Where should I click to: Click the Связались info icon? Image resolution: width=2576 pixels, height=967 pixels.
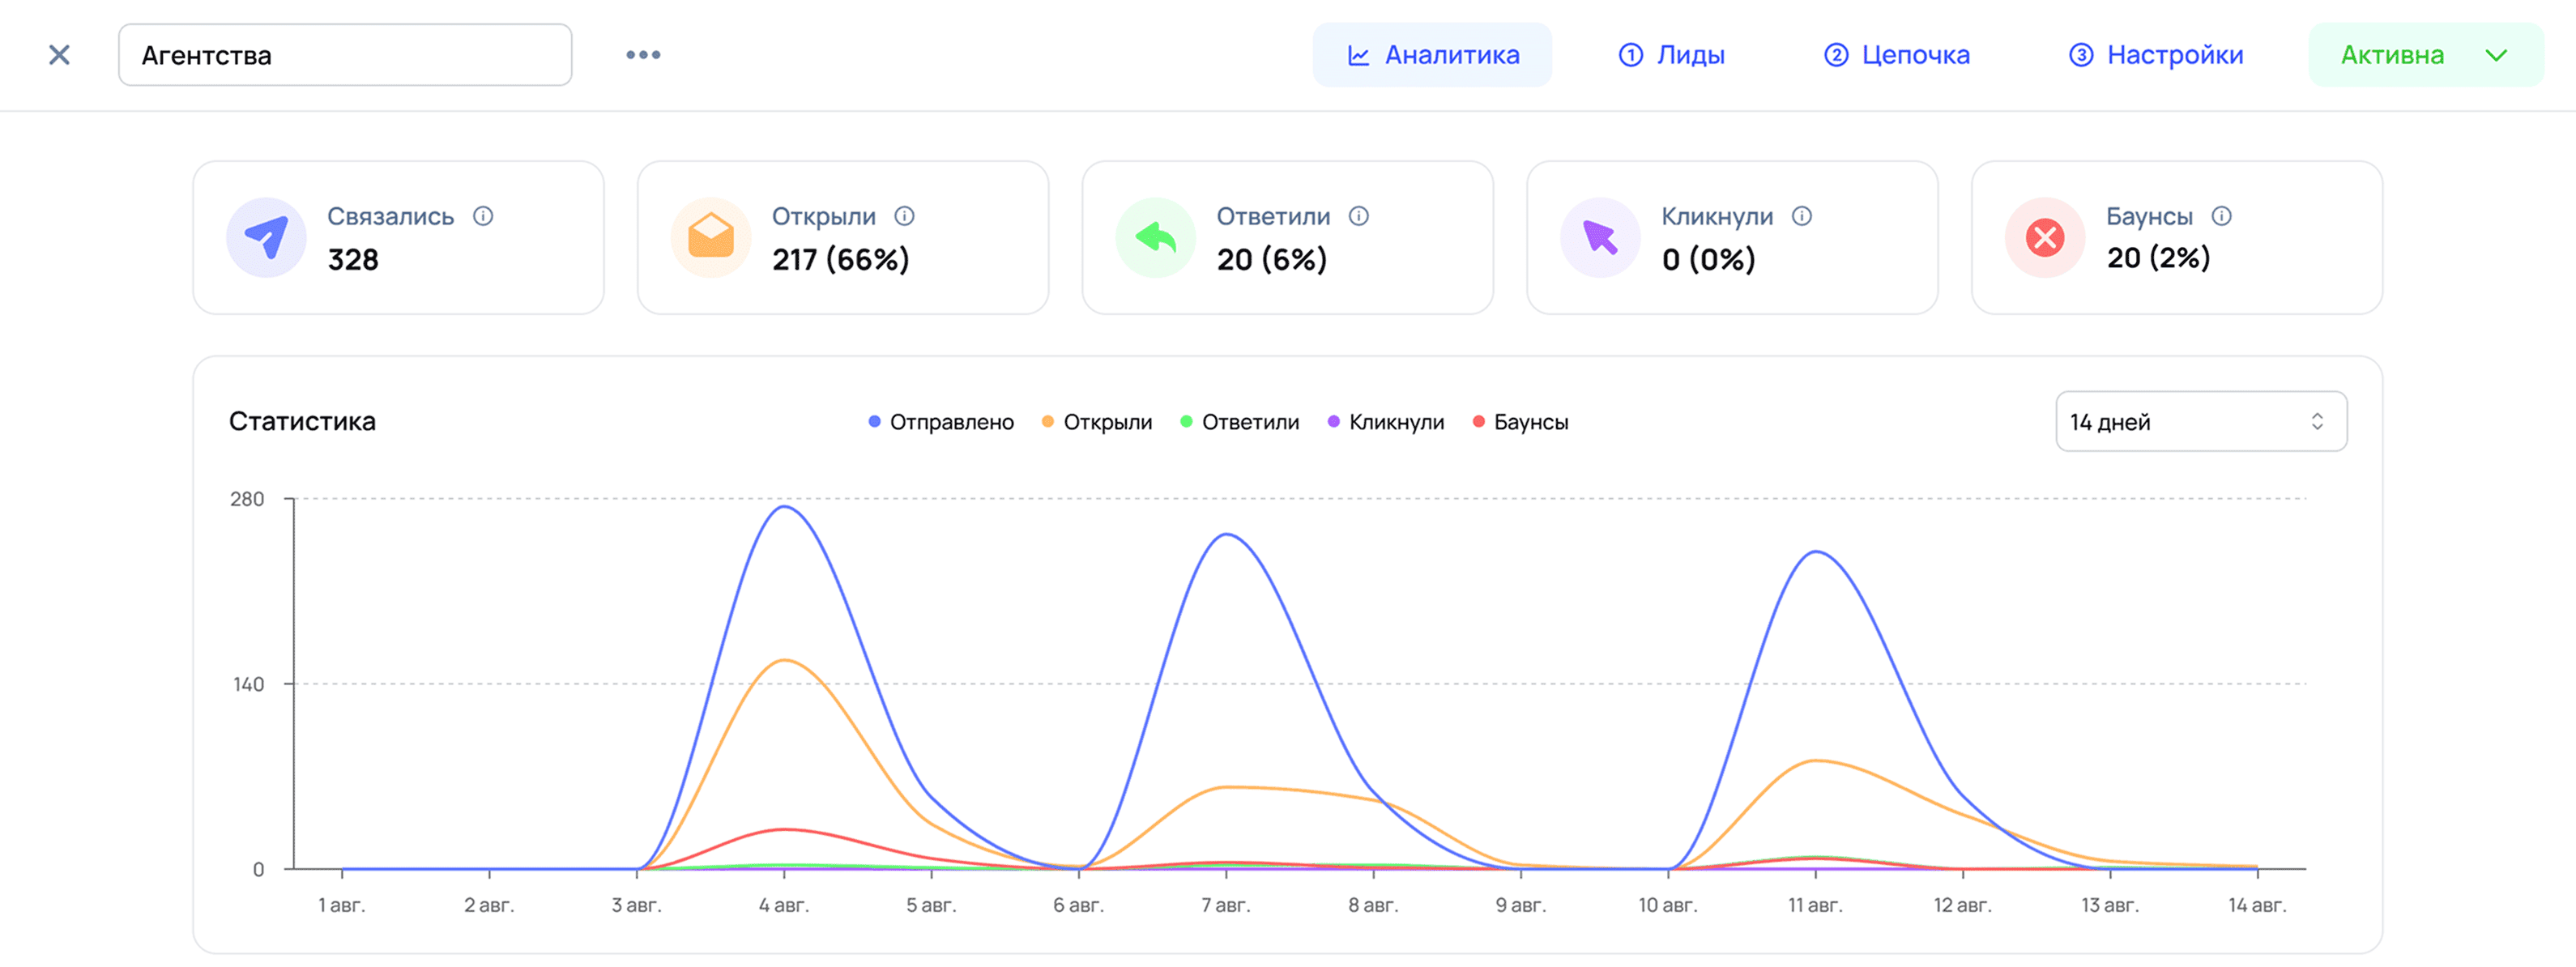point(483,216)
